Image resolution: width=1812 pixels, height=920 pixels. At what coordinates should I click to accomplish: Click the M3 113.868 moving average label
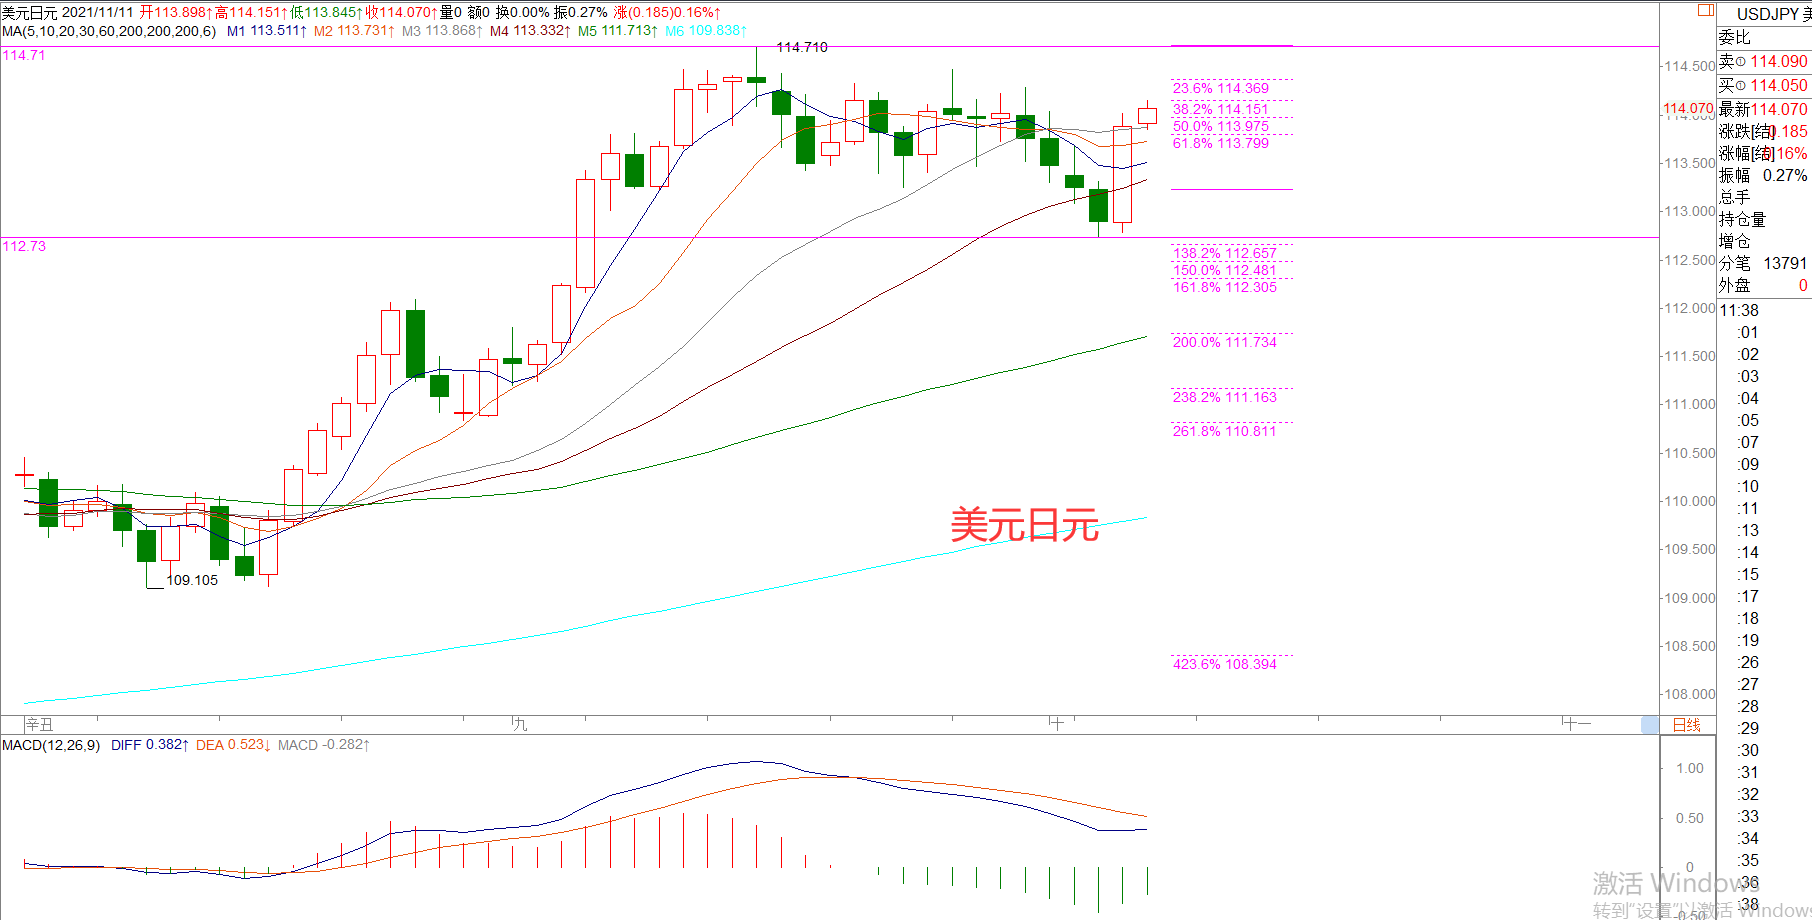pyautogui.click(x=441, y=31)
